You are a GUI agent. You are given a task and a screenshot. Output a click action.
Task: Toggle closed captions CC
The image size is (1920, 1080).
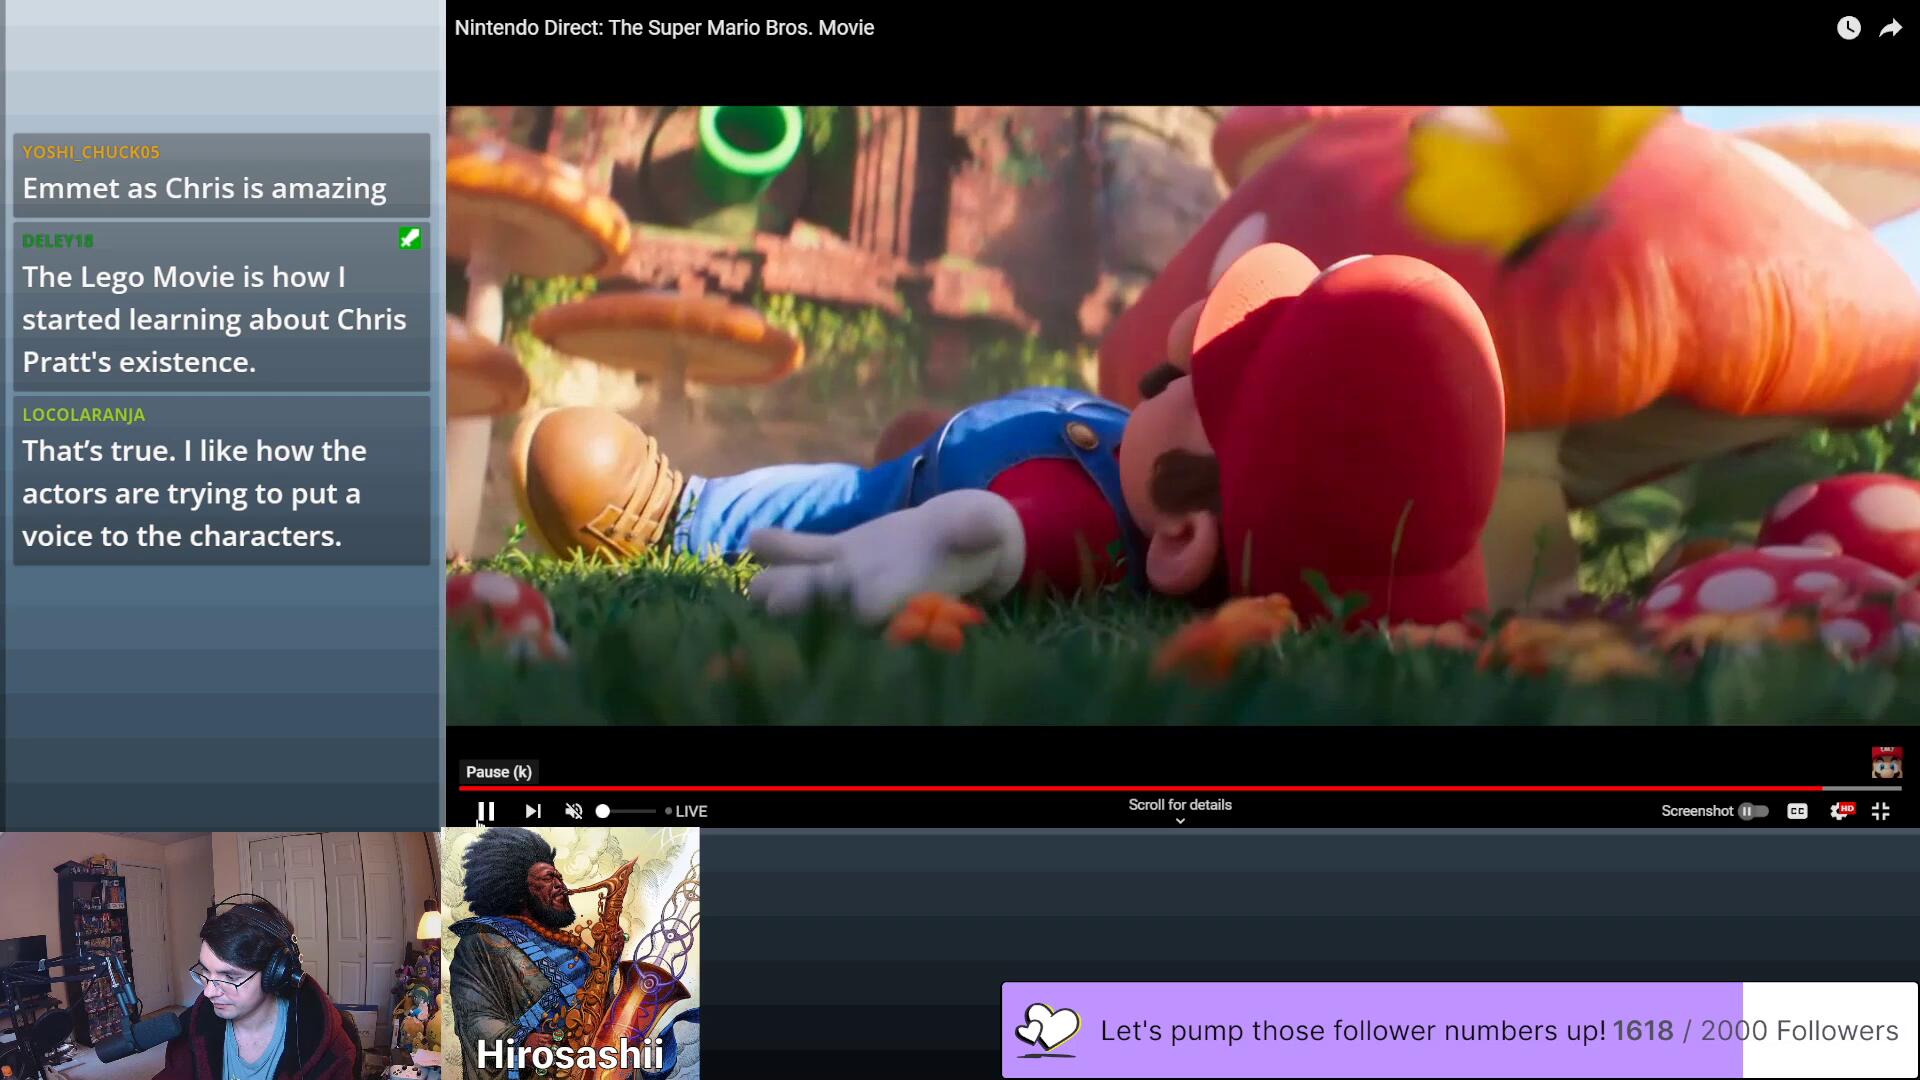1797,811
